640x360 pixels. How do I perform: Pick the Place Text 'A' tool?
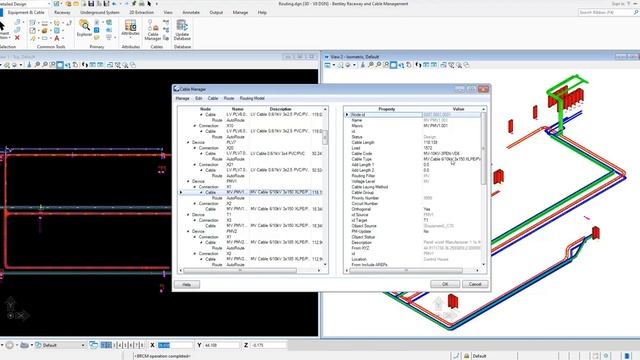click(x=57, y=38)
